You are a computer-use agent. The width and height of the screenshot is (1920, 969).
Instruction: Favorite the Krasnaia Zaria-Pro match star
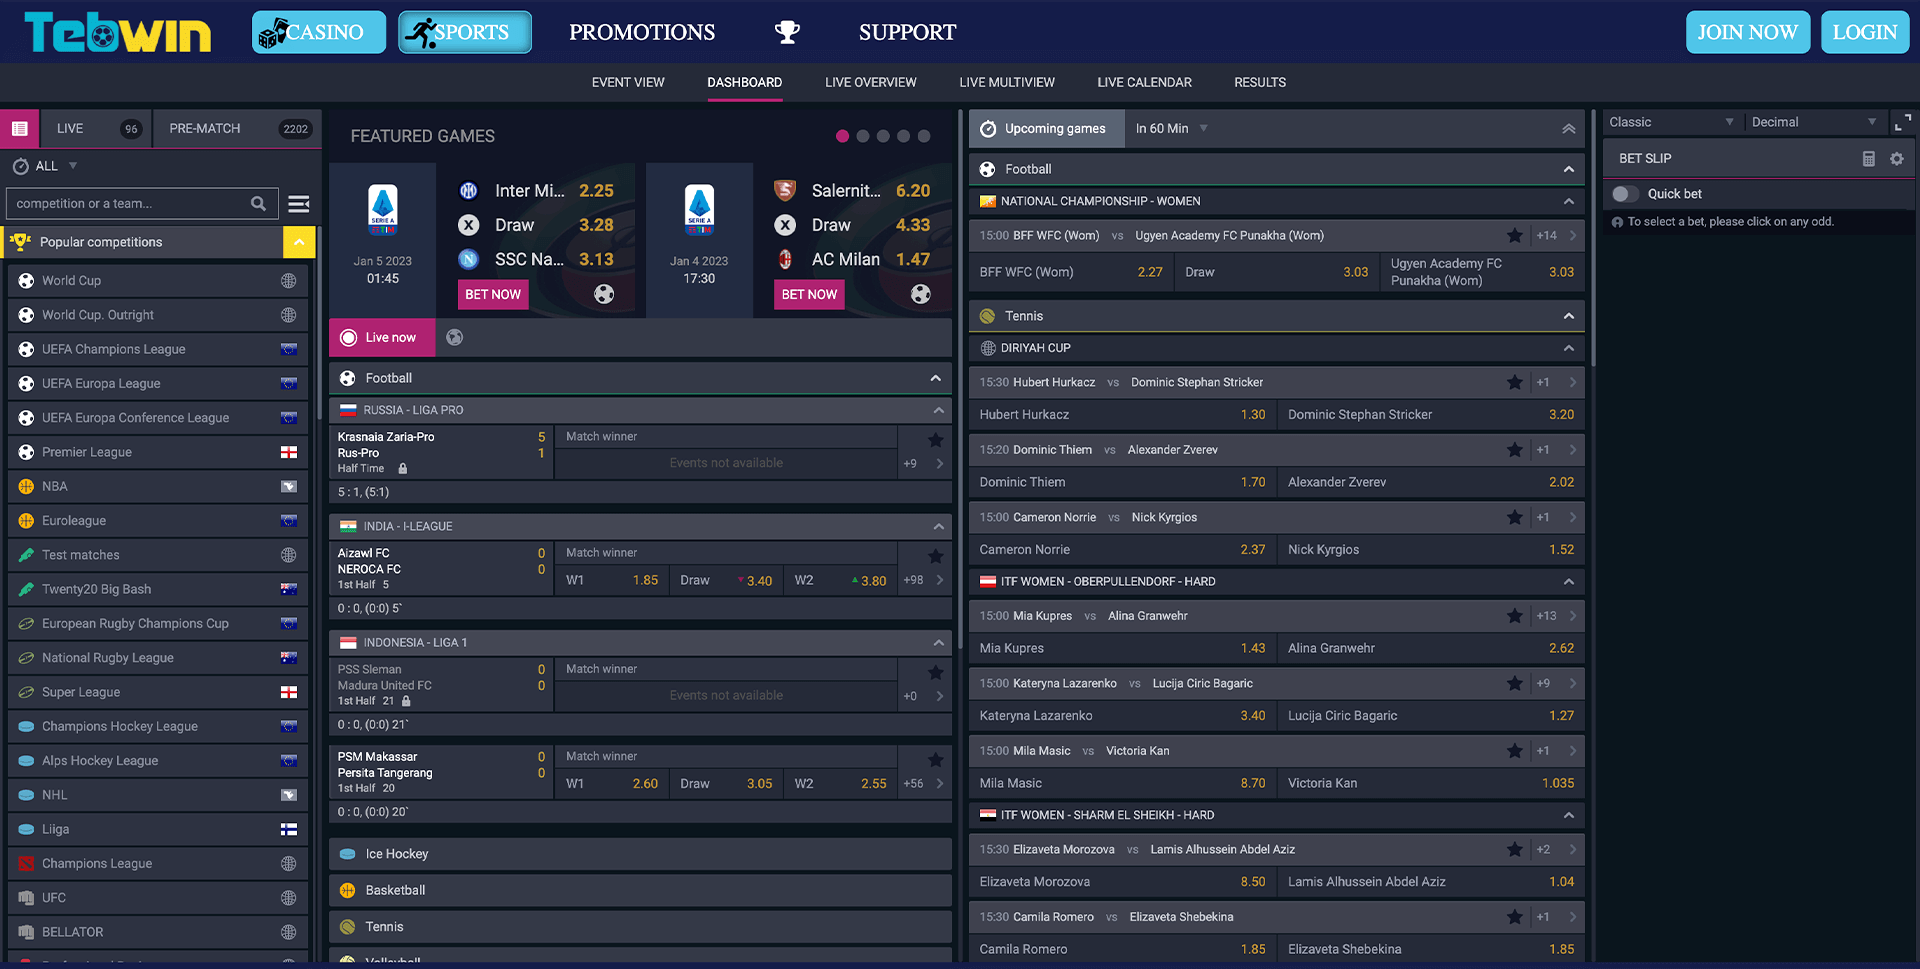(935, 439)
